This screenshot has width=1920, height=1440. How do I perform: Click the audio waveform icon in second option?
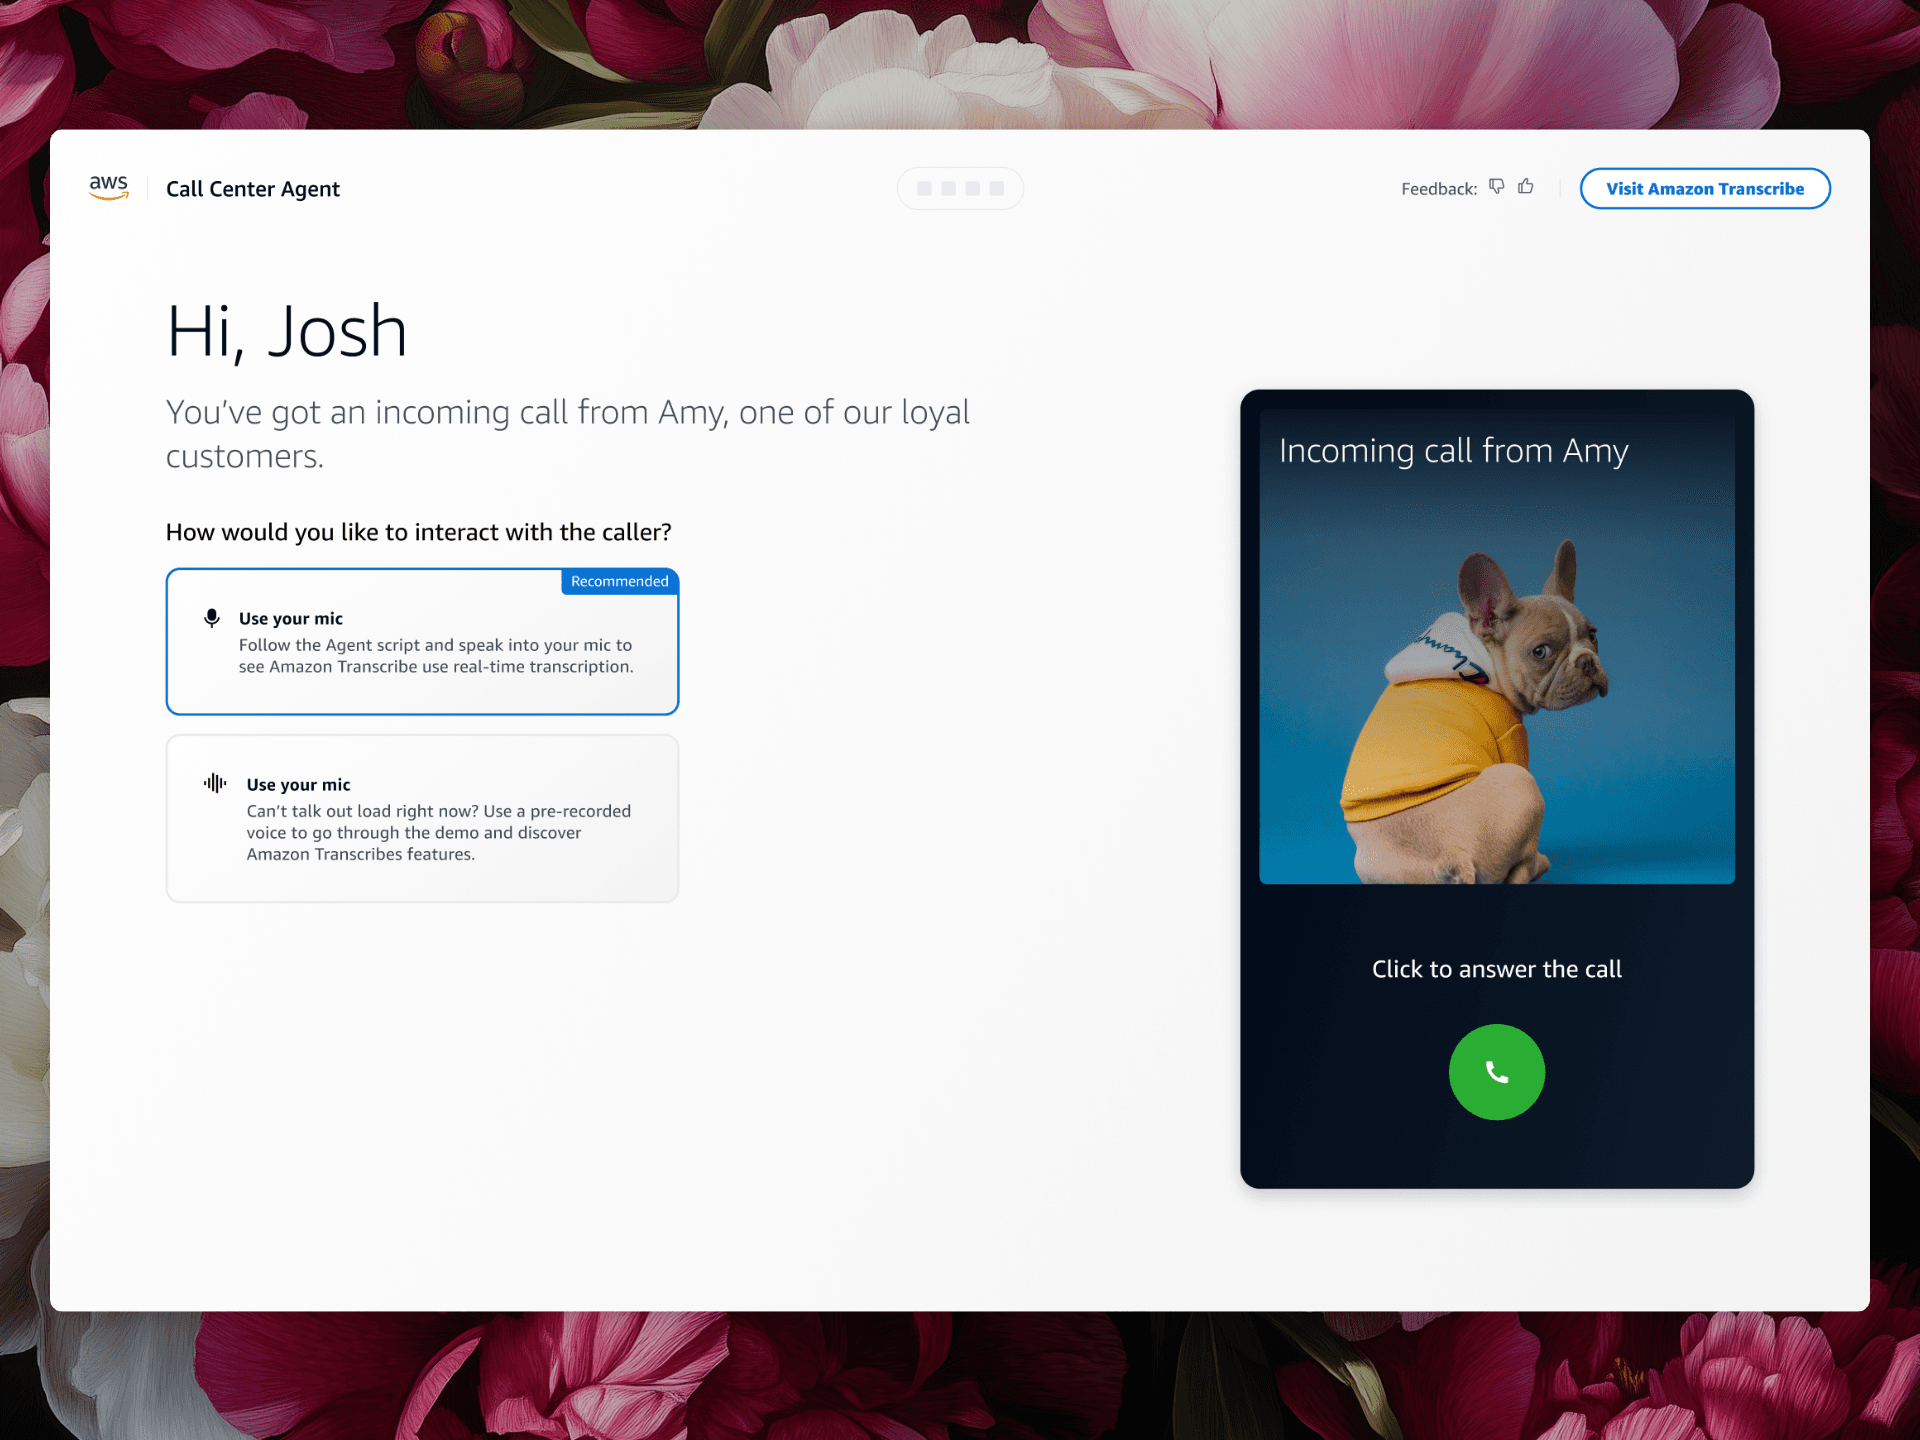pos(215,783)
